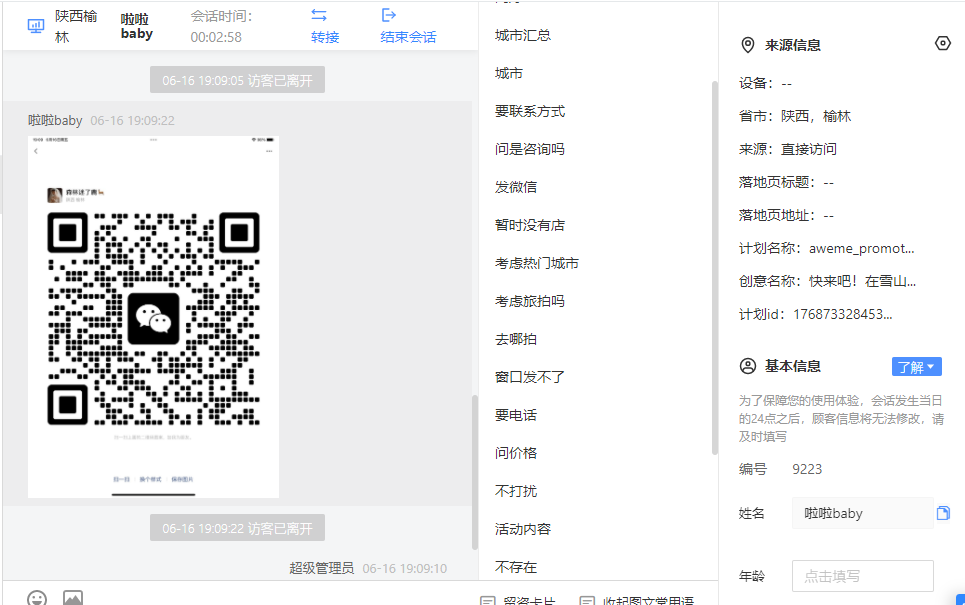The height and width of the screenshot is (605, 965).
Task: Select quick reply 不打扰
Action: tap(516, 491)
